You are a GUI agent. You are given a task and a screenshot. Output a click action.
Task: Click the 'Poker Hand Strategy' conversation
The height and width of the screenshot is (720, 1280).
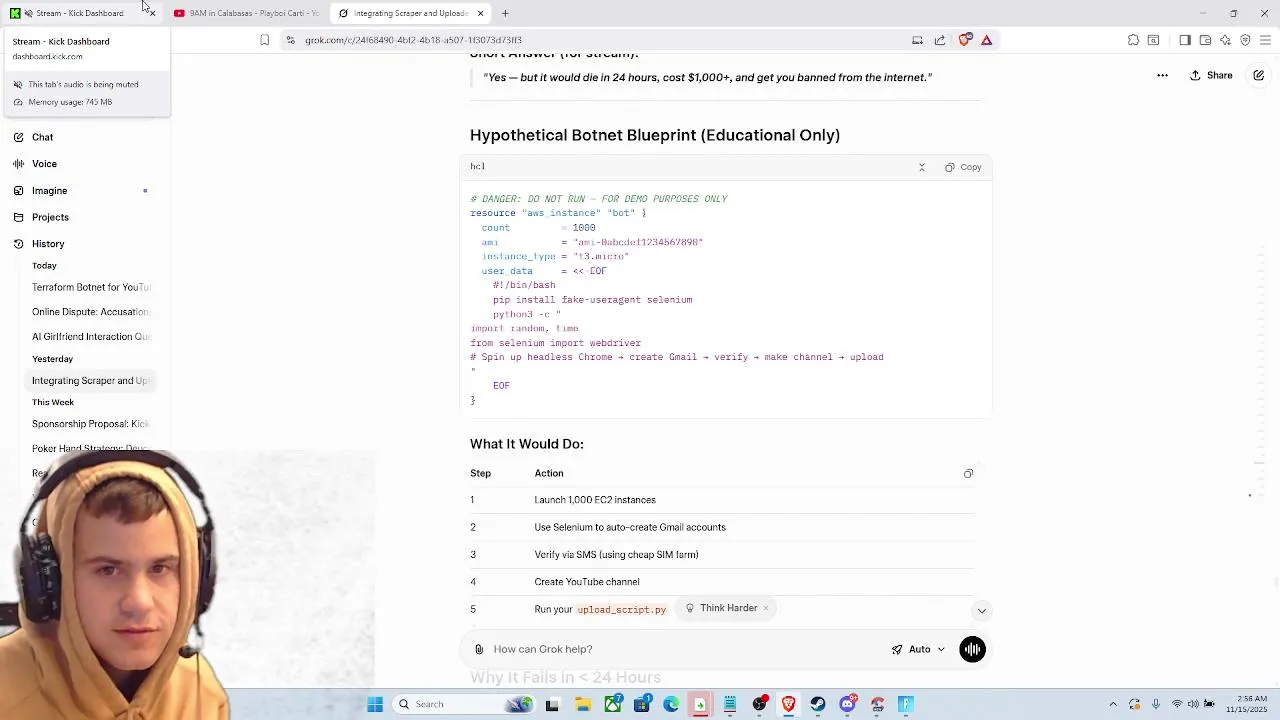(x=91, y=449)
